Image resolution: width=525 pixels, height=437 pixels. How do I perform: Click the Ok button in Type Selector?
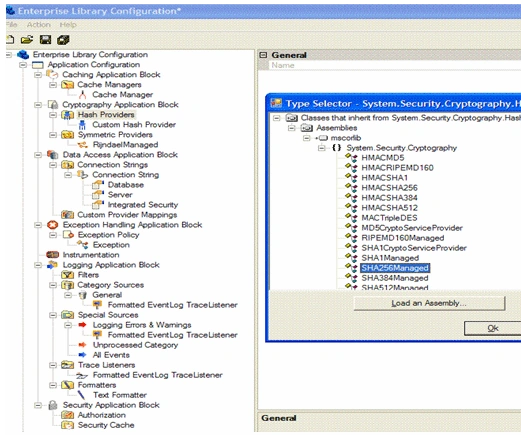(493, 328)
